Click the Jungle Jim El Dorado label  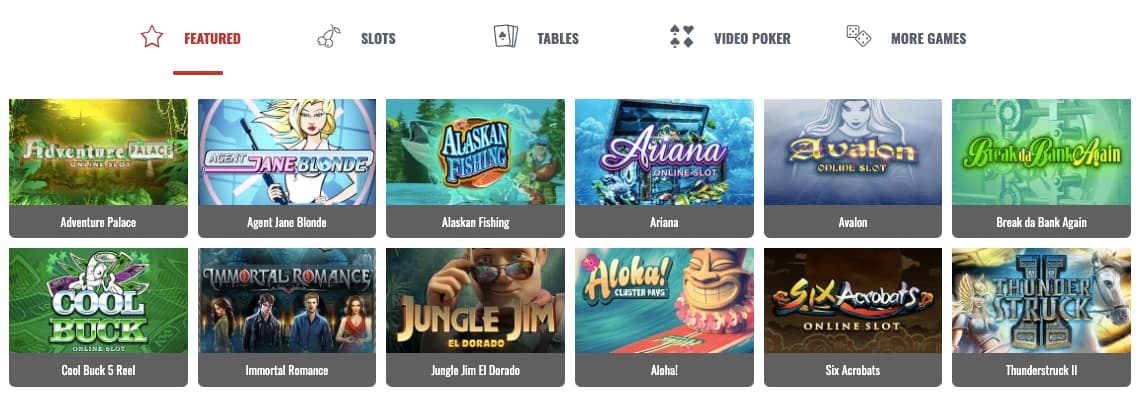tap(475, 370)
